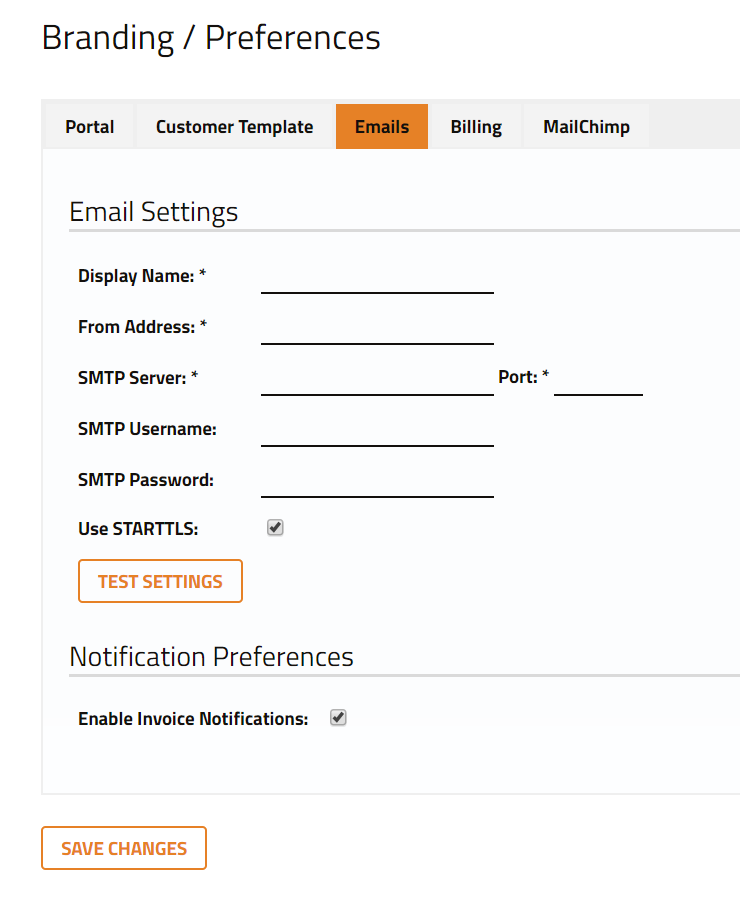Screen dimensions: 740x910
Task: Switch to the Customer Template tab
Action: pyautogui.click(x=234, y=127)
